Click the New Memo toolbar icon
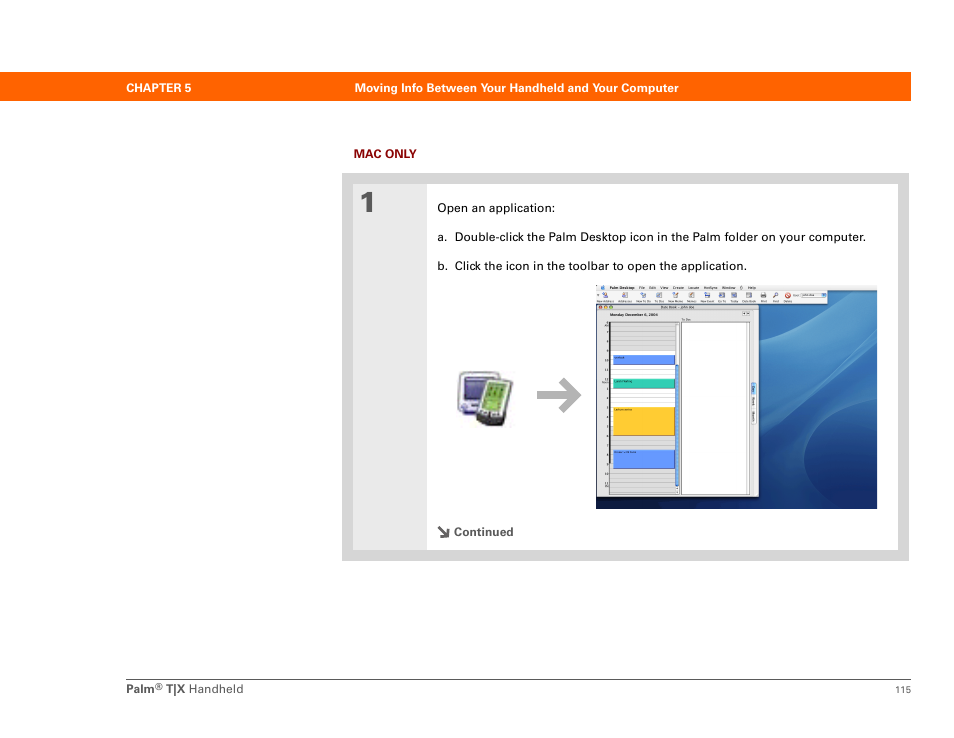This screenshot has height=738, width=954. pos(675,295)
